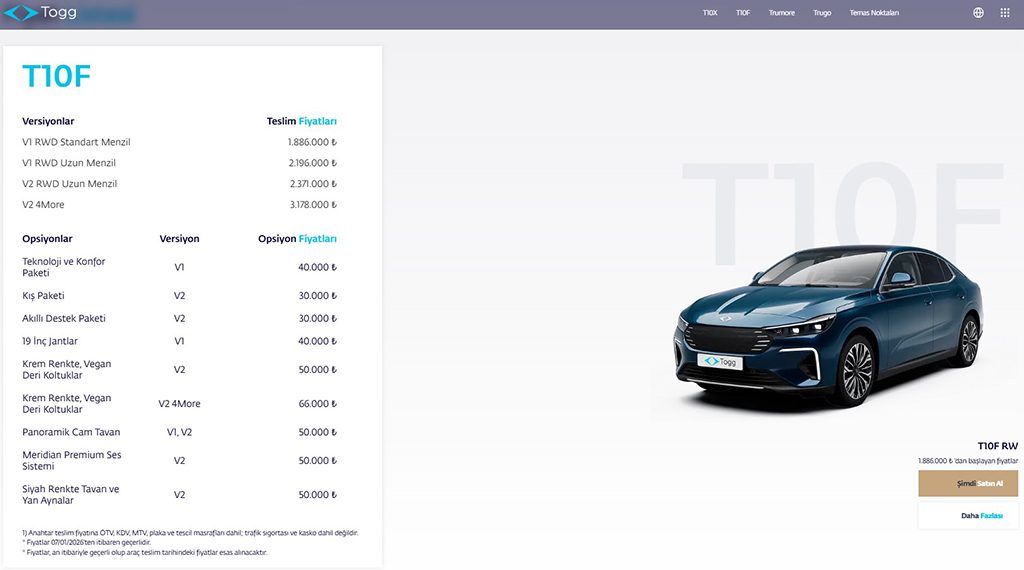Click the large T10F heading in the price card
Image resolution: width=1024 pixels, height=570 pixels.
click(x=57, y=78)
